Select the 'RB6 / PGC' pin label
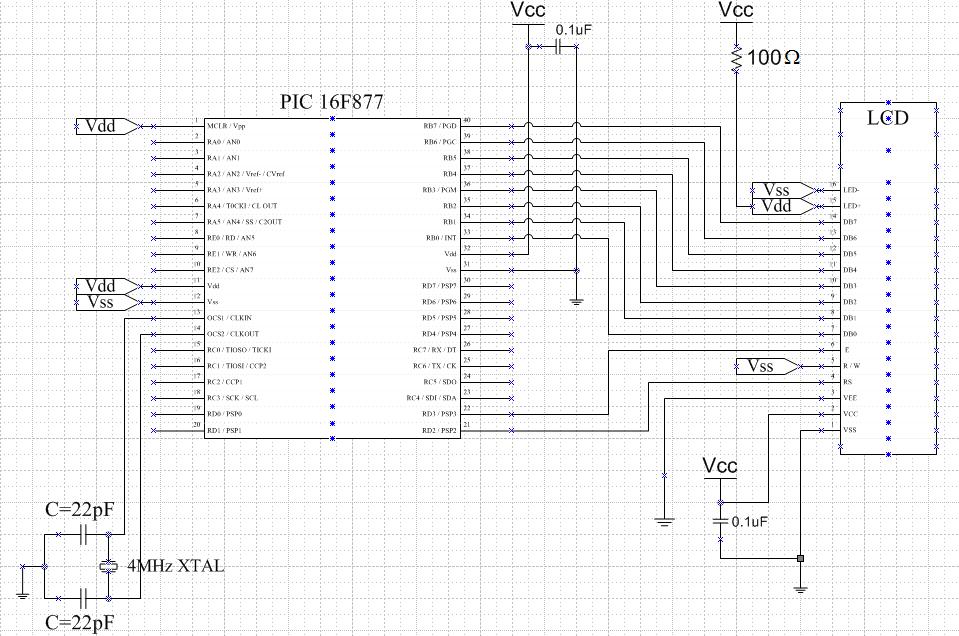 coord(440,142)
